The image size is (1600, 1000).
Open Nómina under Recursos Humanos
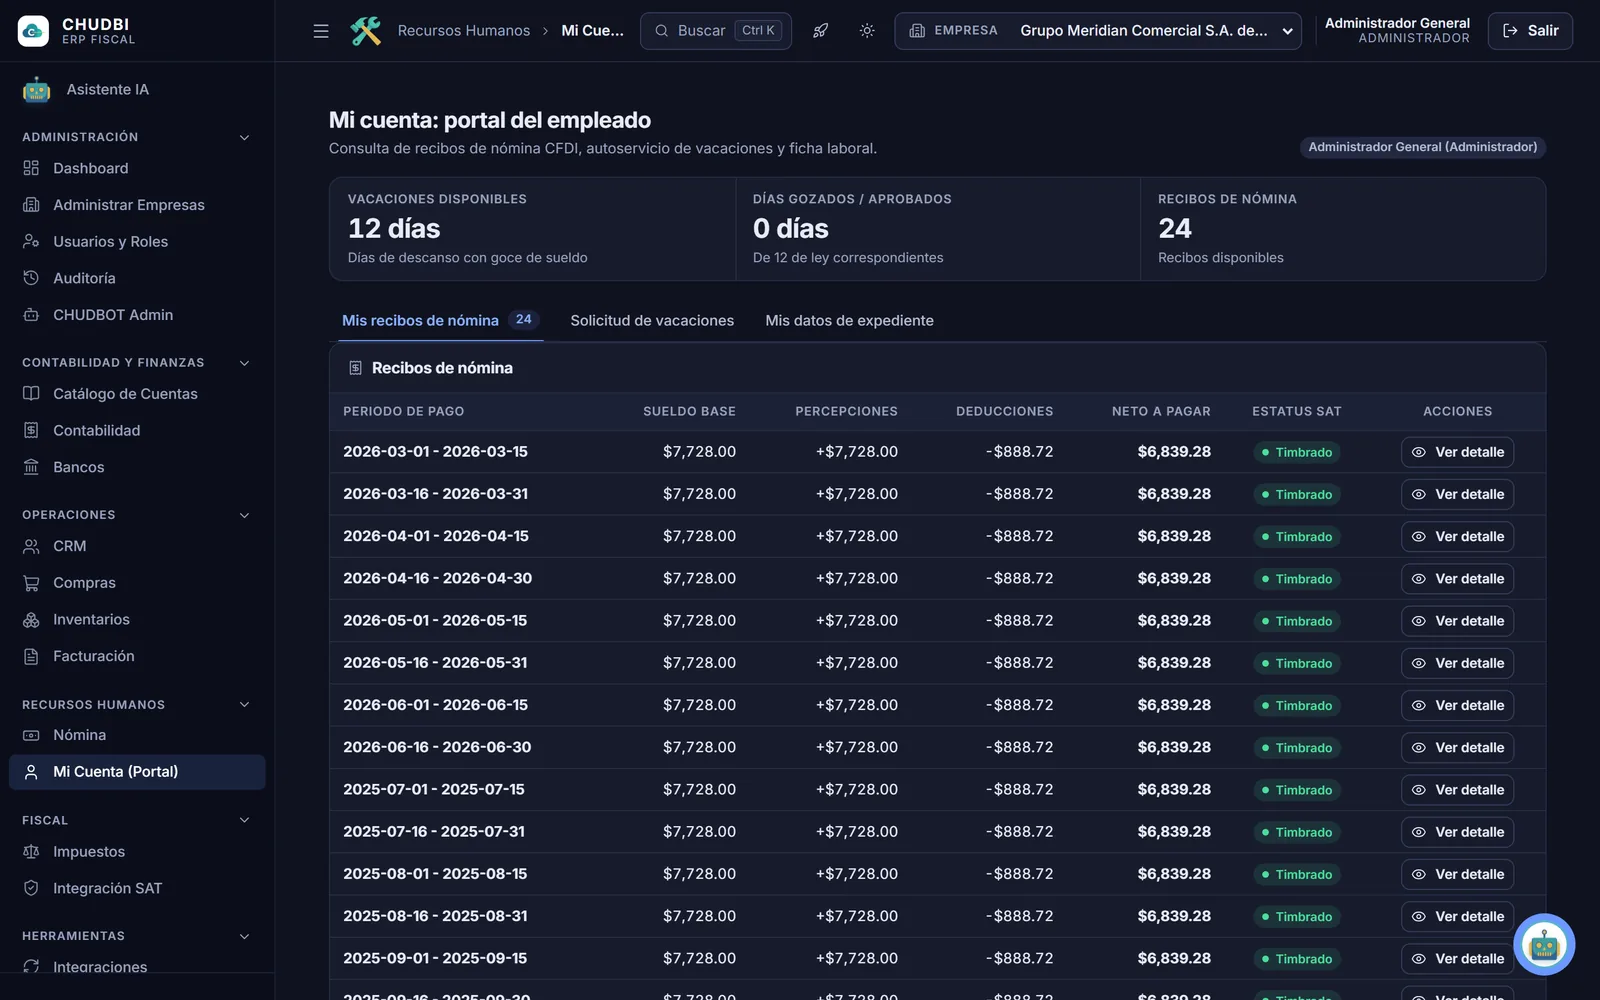tap(137, 735)
